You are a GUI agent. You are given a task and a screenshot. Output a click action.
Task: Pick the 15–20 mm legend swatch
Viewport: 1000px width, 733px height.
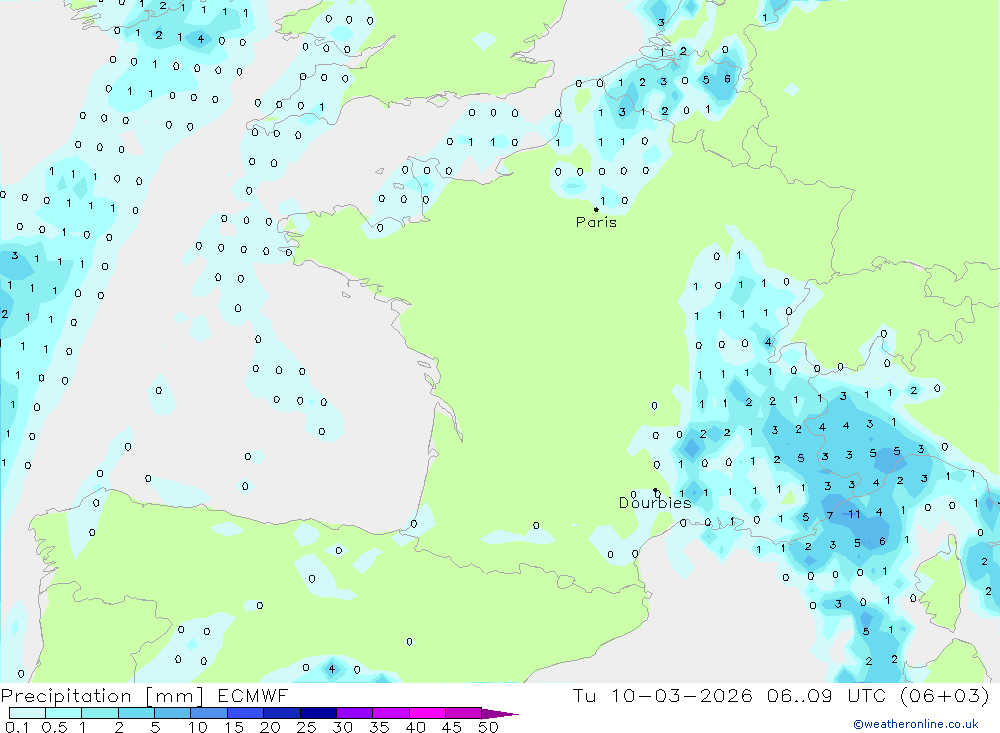246,713
